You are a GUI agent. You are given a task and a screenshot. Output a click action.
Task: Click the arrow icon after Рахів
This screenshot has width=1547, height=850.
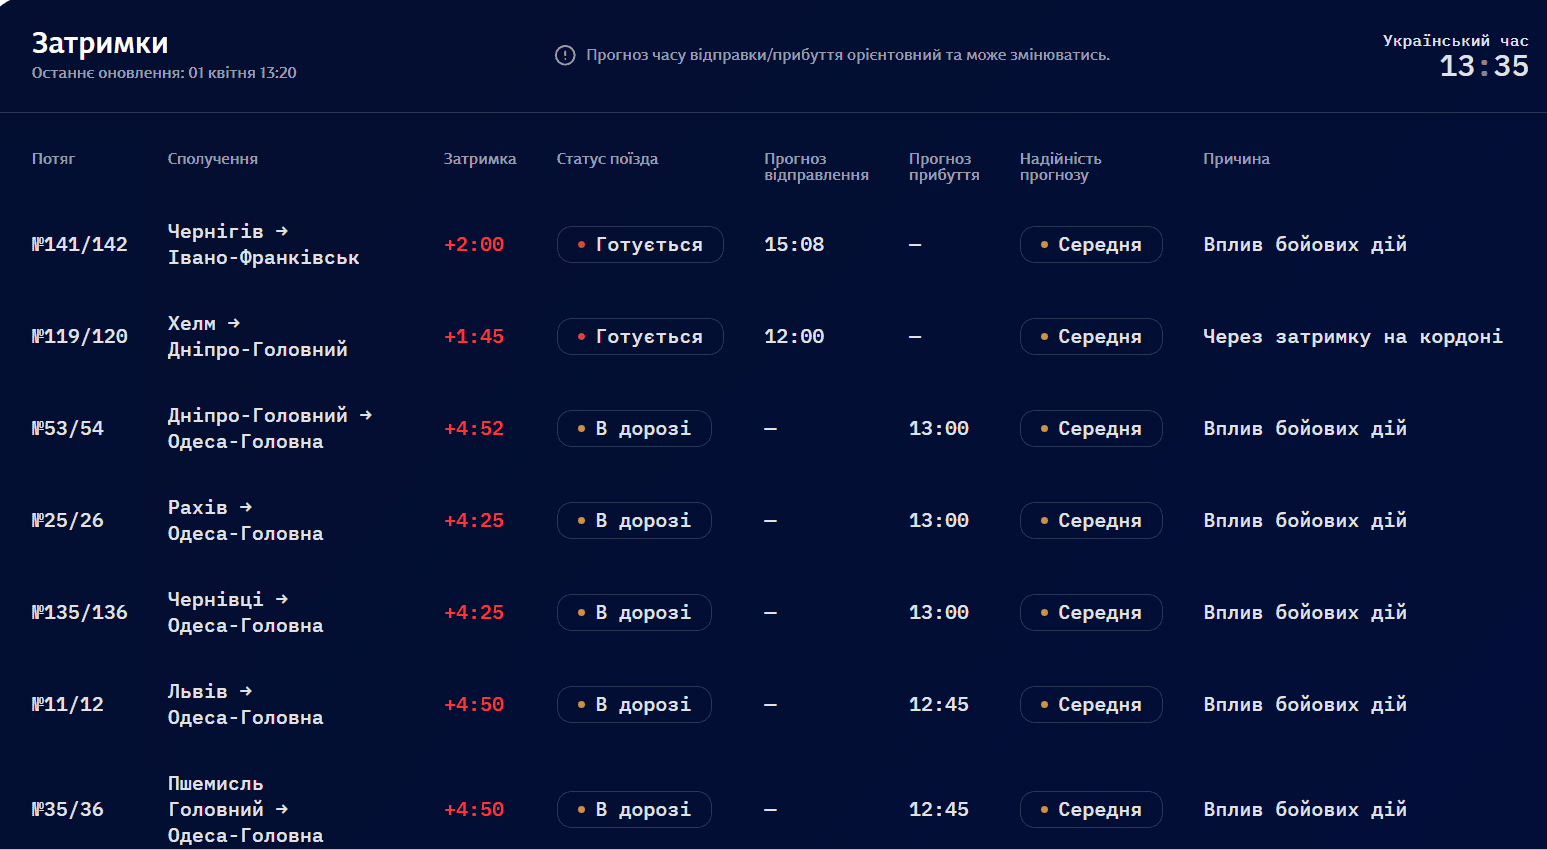click(246, 507)
